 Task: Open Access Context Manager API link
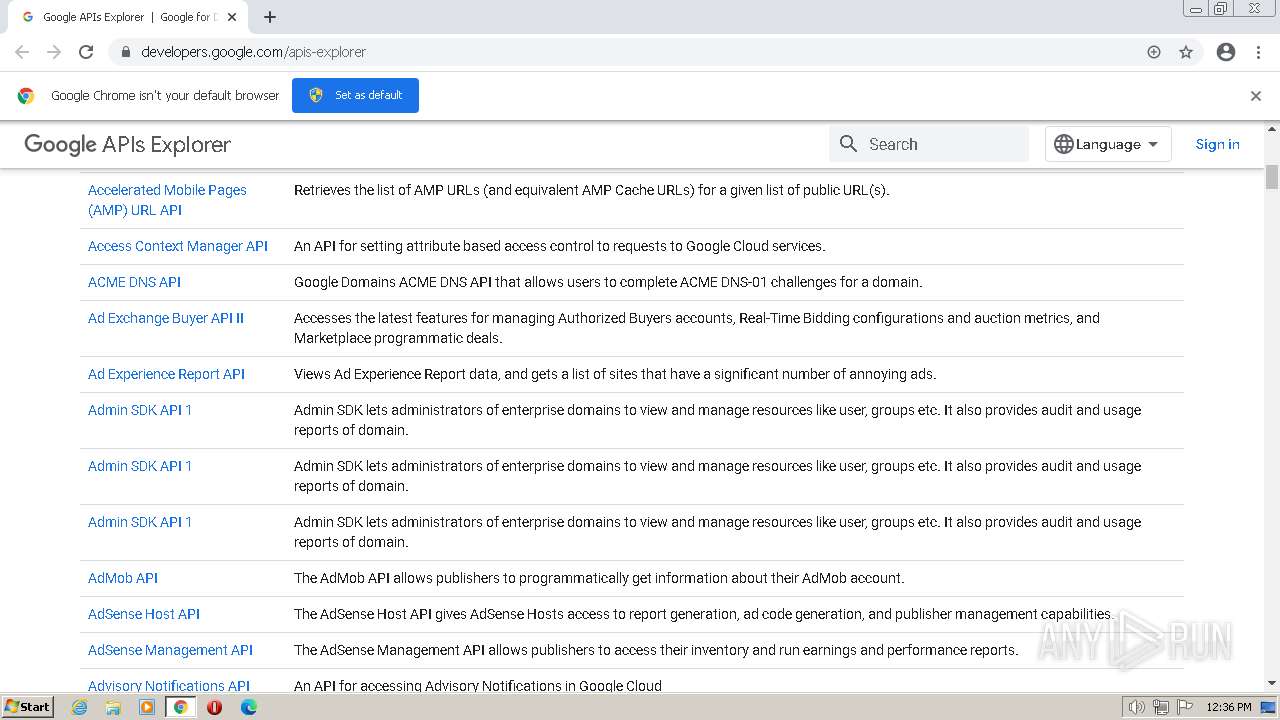[178, 246]
